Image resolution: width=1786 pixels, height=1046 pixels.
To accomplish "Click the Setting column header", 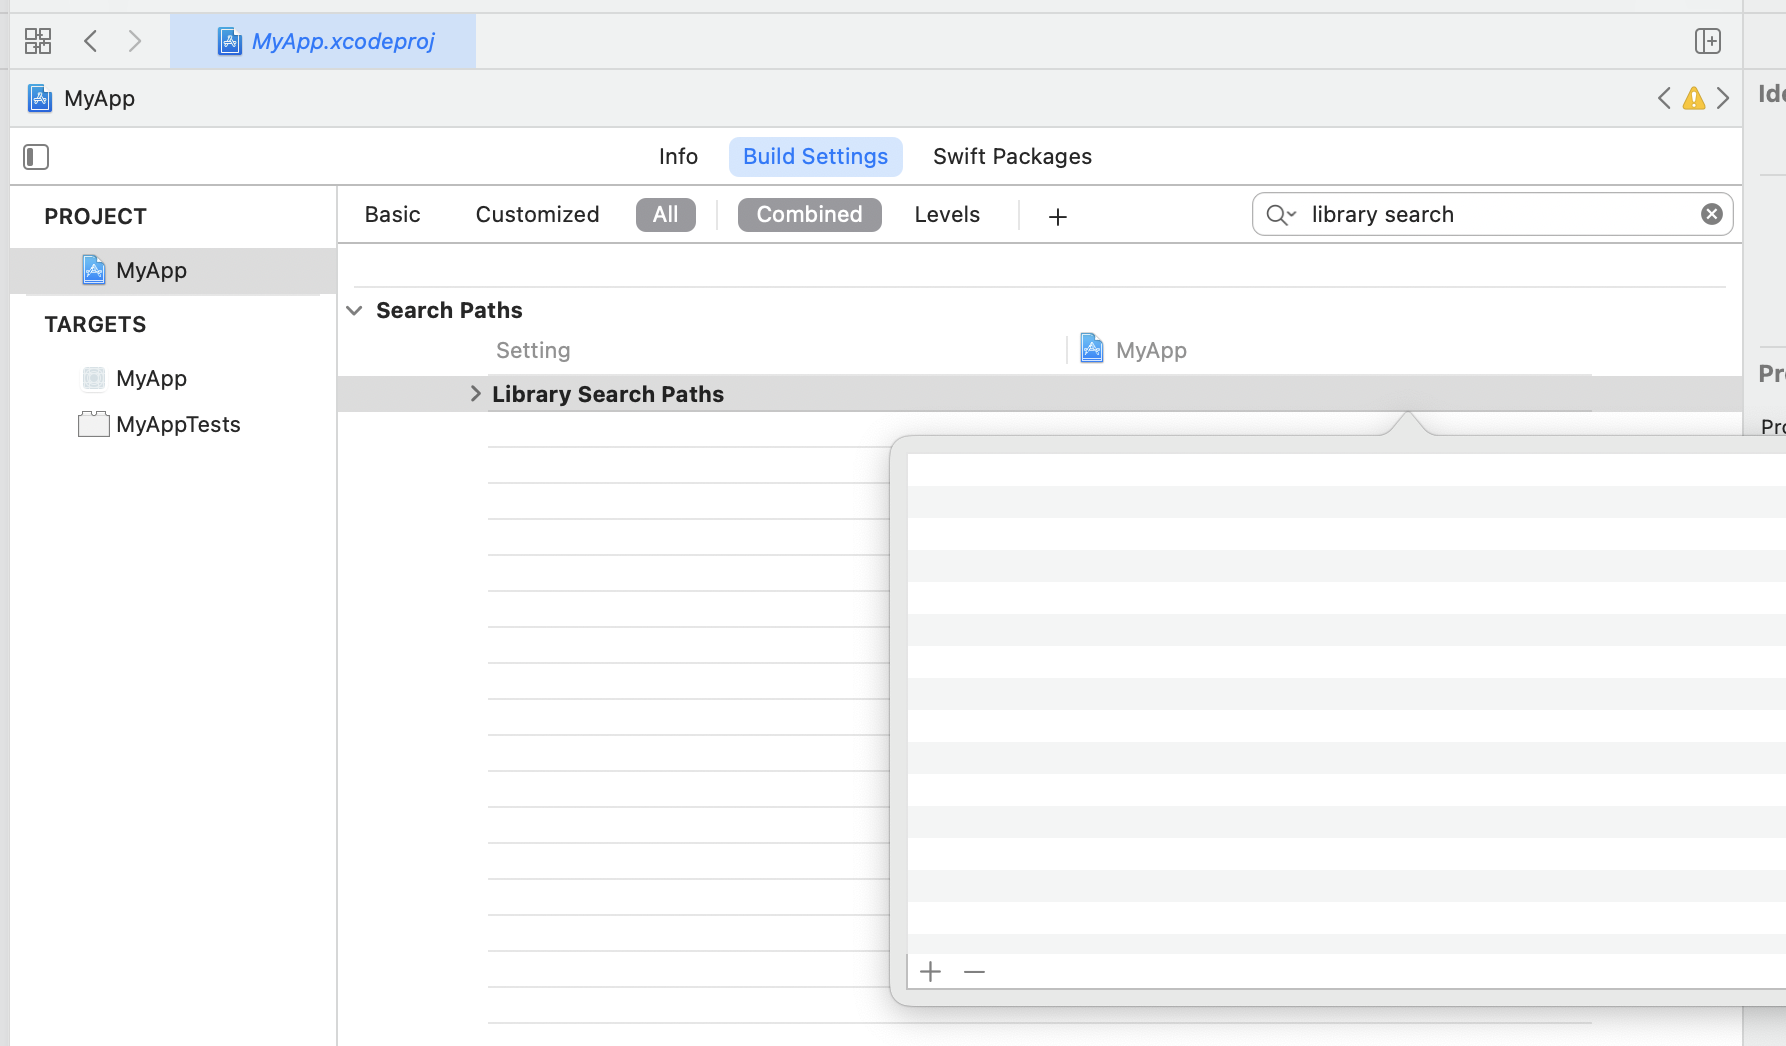I will click(533, 351).
